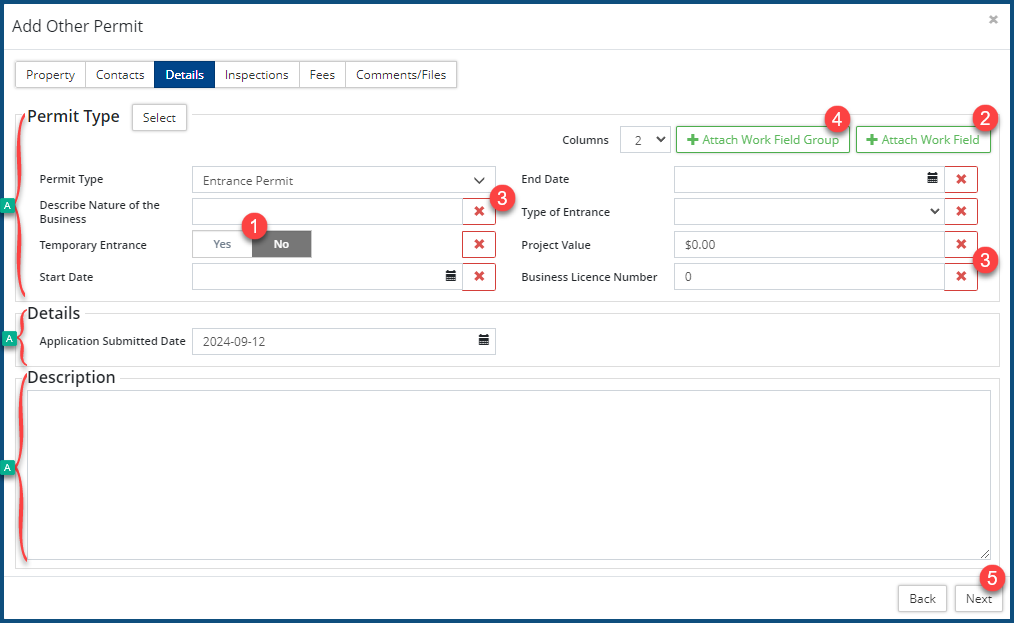This screenshot has height=623, width=1014.
Task: Delete the Temporary Entrance field with red X
Action: click(x=479, y=245)
